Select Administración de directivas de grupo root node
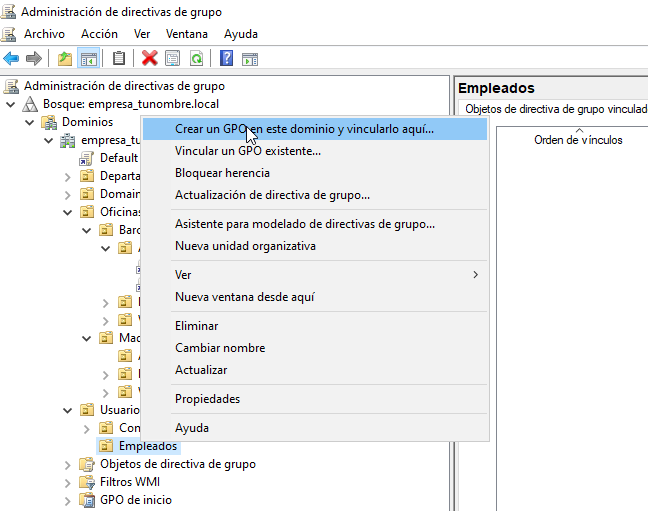 pos(124,86)
